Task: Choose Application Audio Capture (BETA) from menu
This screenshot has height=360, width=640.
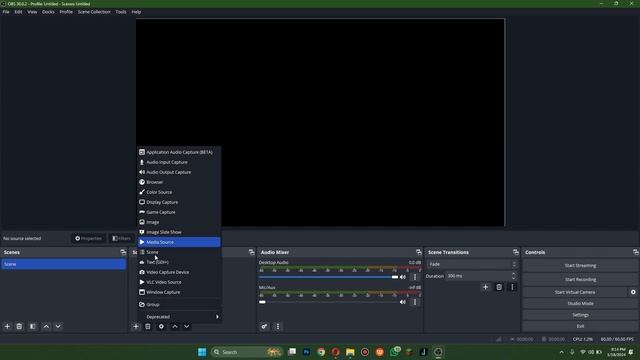Action: pos(180,152)
